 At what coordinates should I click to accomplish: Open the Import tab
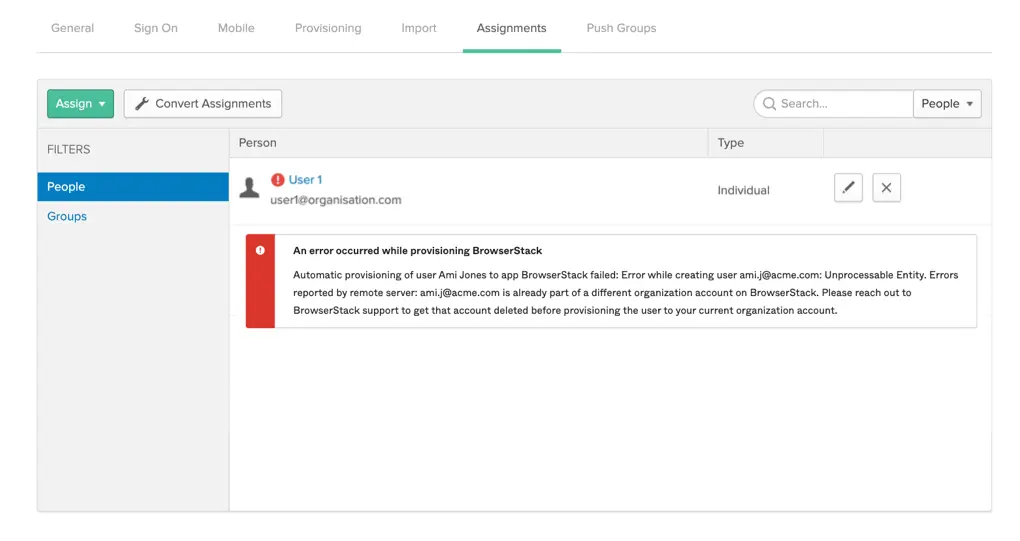pos(419,28)
